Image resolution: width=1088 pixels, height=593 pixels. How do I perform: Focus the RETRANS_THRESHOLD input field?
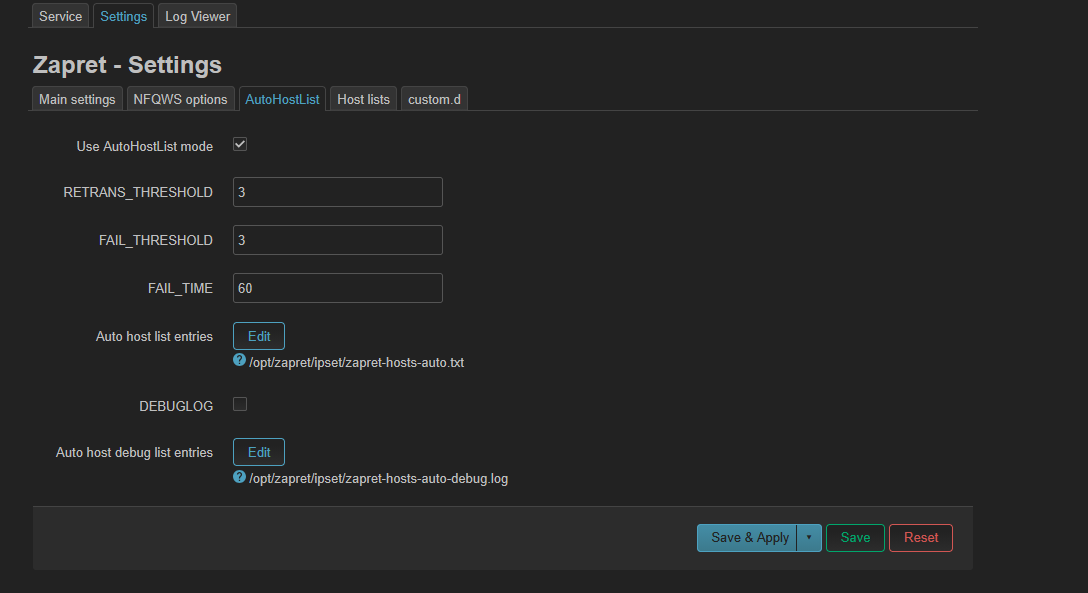point(338,192)
